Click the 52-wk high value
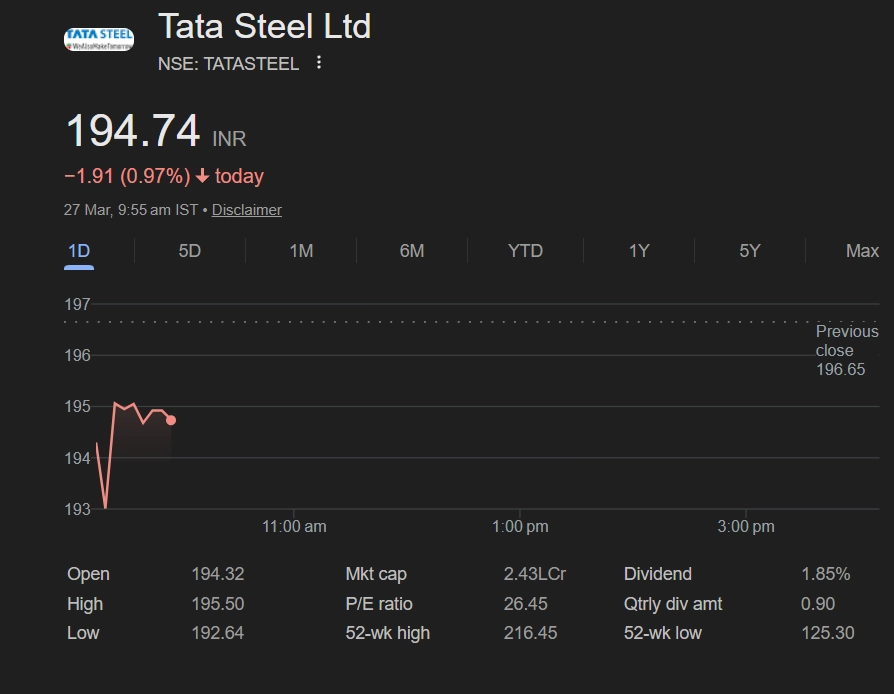 click(x=531, y=633)
